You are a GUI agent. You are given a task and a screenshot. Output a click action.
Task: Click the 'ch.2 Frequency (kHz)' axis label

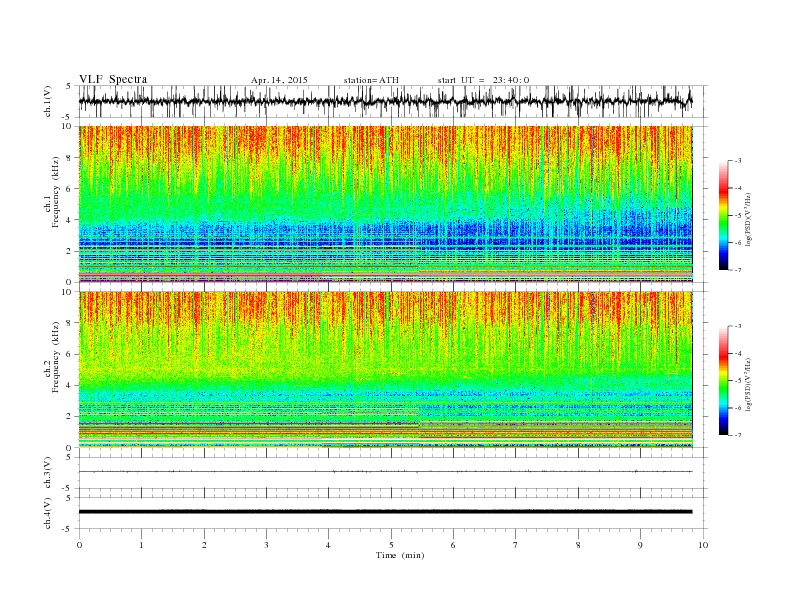52,357
